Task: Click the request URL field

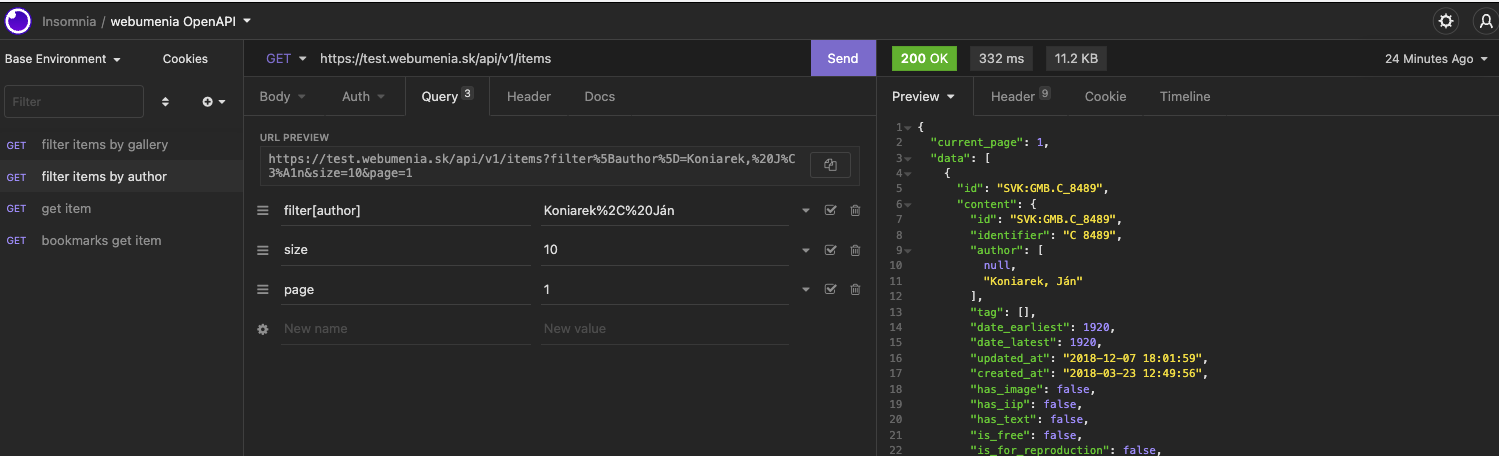Action: click(x=563, y=59)
